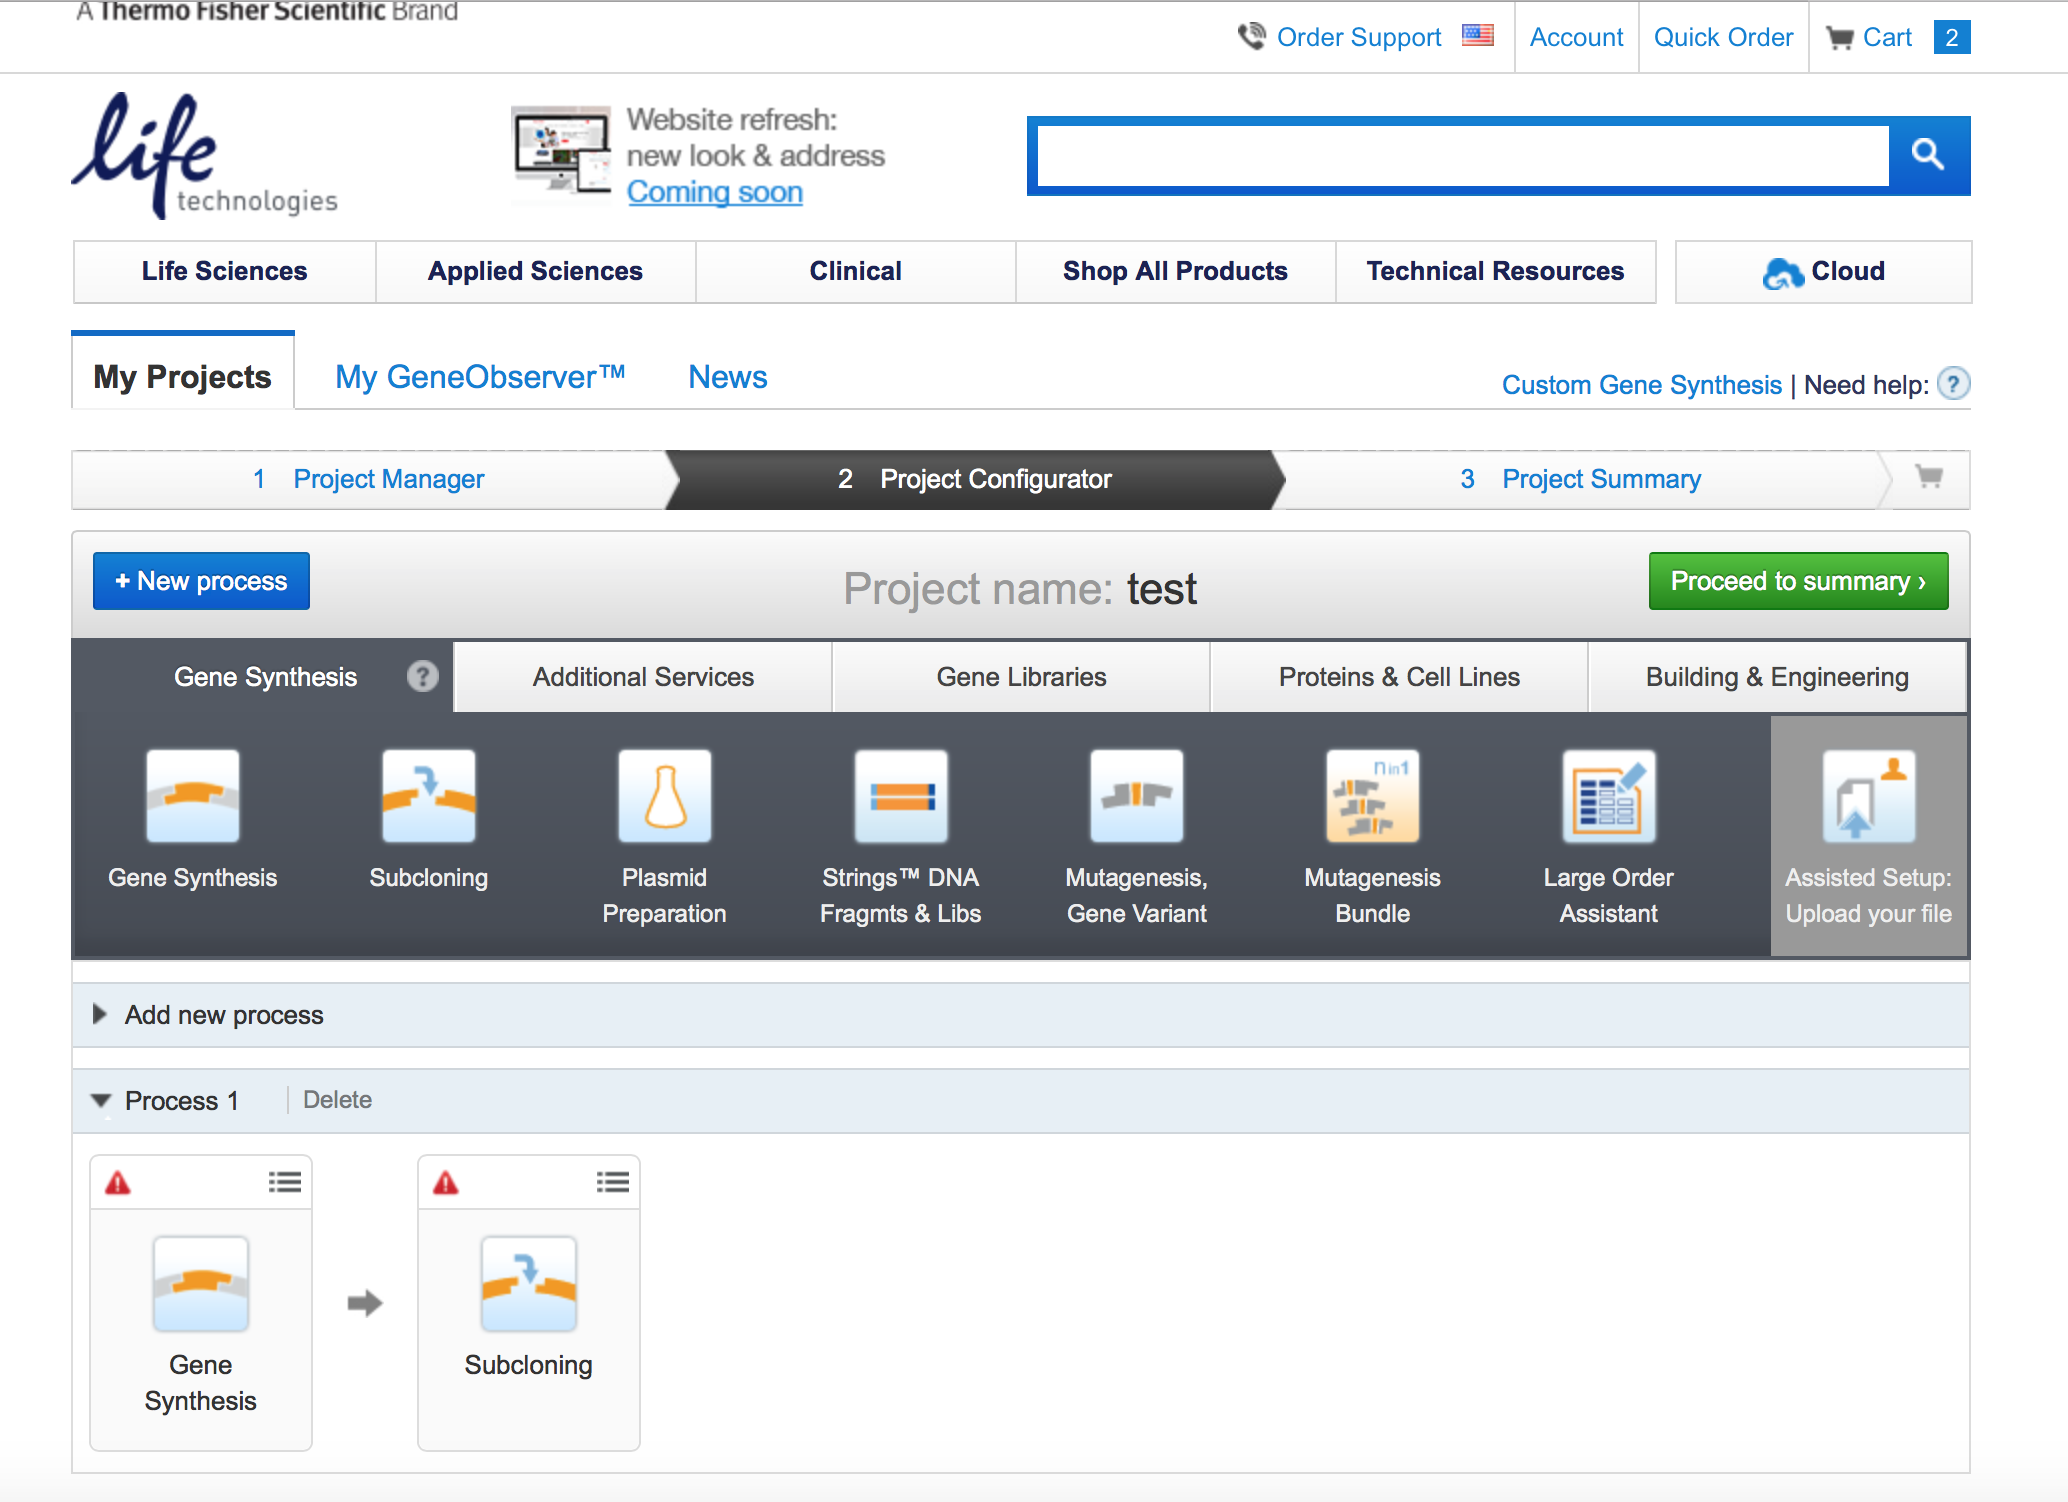Click Proceed to summary button
The width and height of the screenshot is (2068, 1502).
(x=1798, y=581)
